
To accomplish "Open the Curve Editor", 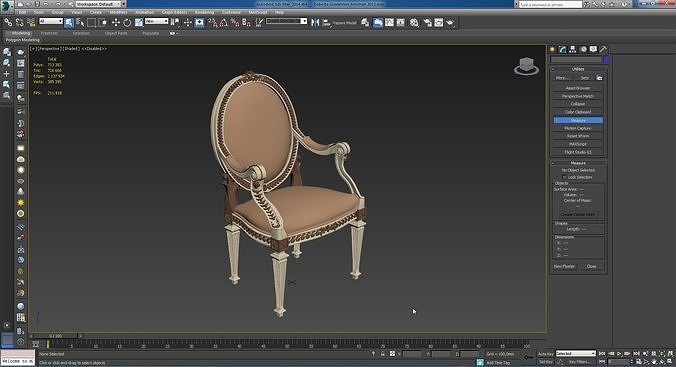I will pos(389,22).
